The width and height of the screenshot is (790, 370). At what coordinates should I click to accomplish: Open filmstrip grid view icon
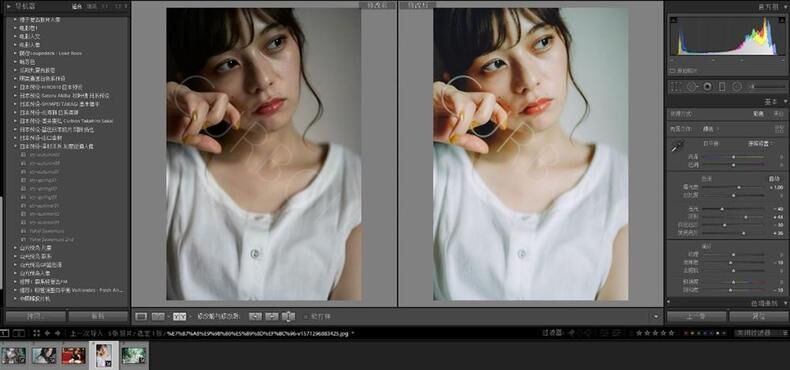(x=36, y=333)
